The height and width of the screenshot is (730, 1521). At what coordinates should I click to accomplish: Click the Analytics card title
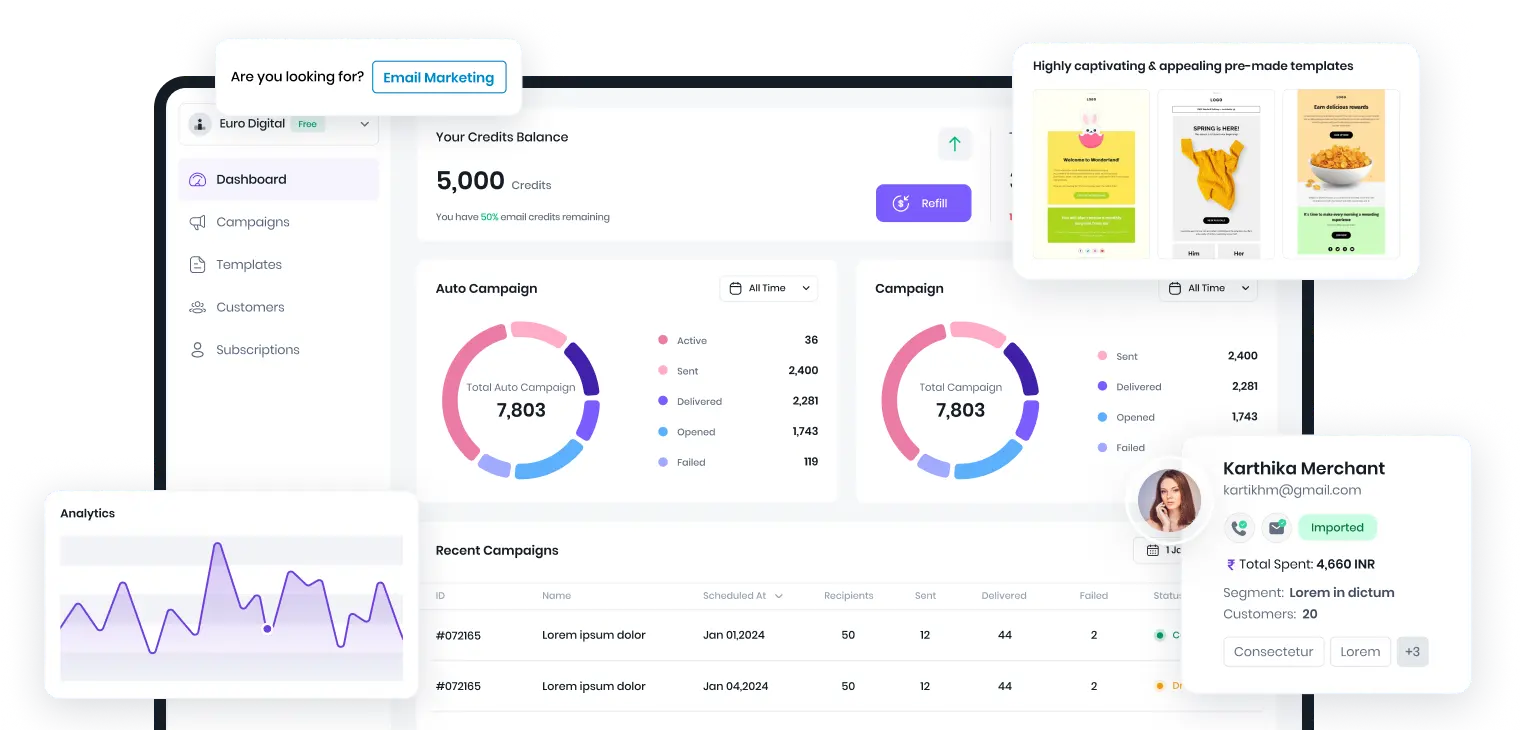(87, 513)
